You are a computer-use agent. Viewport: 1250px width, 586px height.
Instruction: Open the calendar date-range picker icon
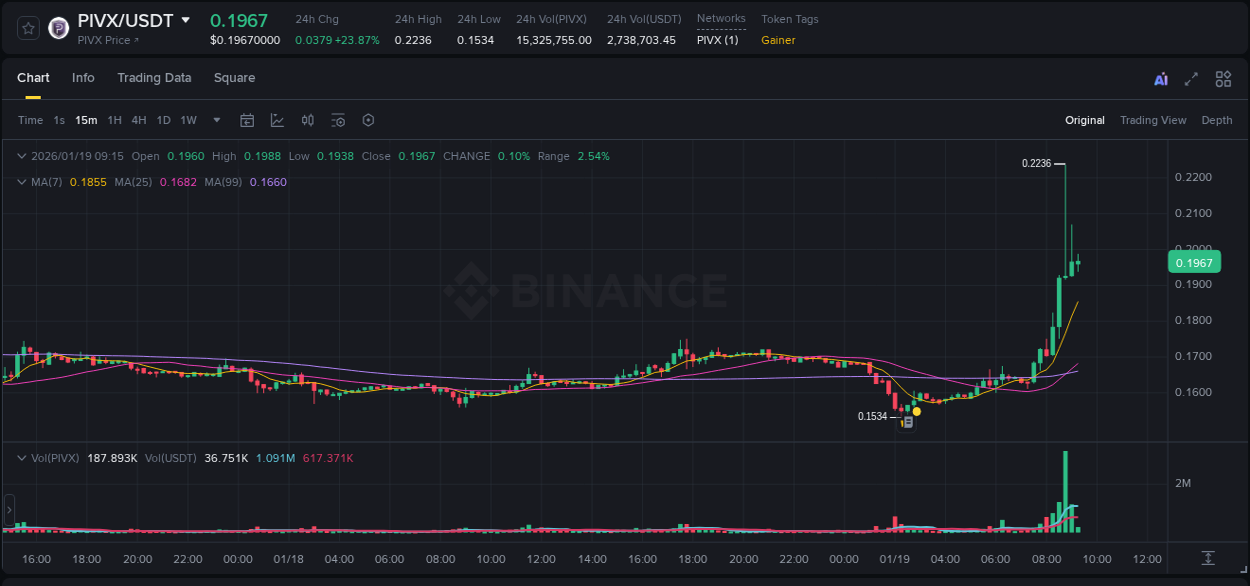point(247,120)
